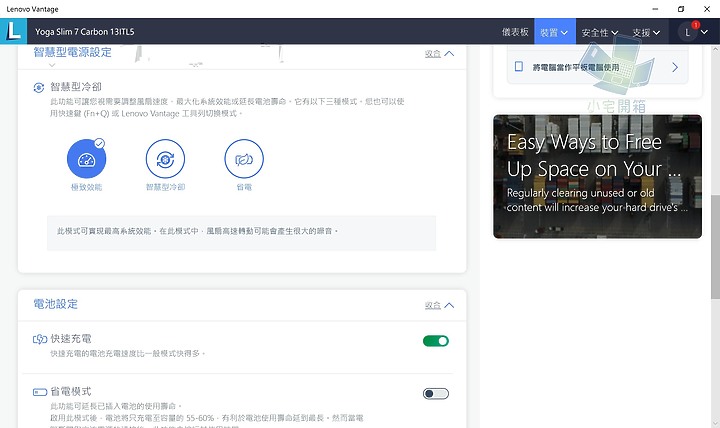Open the 安全性 security menu
Screen dimensions: 720x428
tap(600, 32)
